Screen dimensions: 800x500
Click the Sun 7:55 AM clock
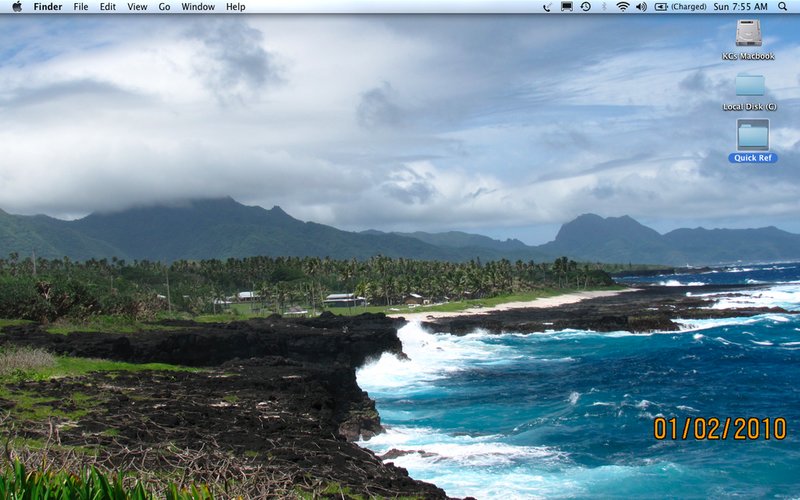click(740, 7)
